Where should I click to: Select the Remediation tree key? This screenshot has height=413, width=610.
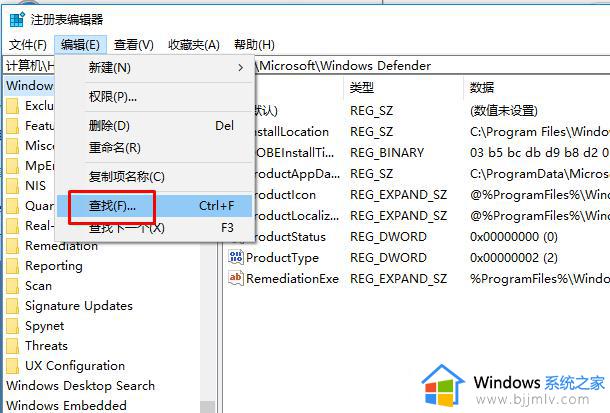pyautogui.click(x=61, y=246)
